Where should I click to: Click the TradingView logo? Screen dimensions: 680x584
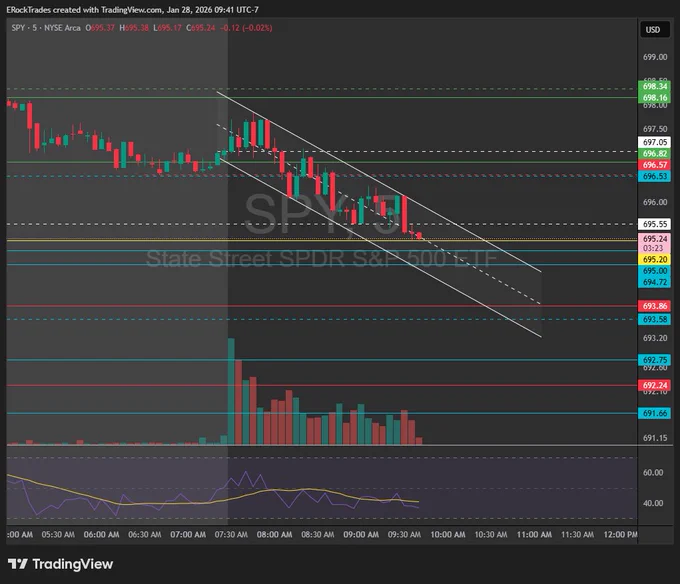point(60,564)
